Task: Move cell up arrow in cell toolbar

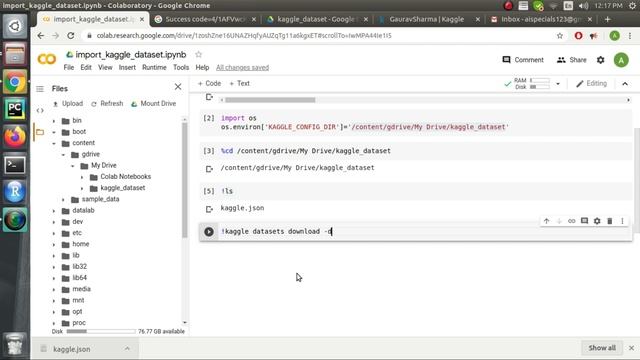Action: coord(547,221)
